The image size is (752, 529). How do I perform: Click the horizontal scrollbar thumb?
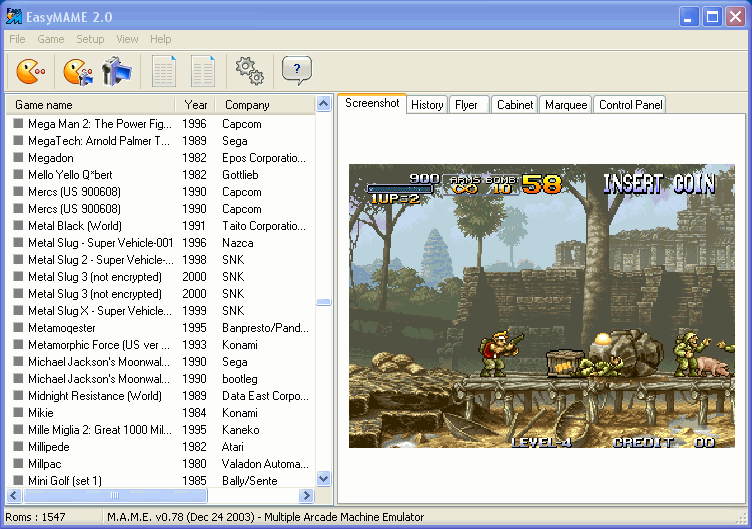(115, 495)
